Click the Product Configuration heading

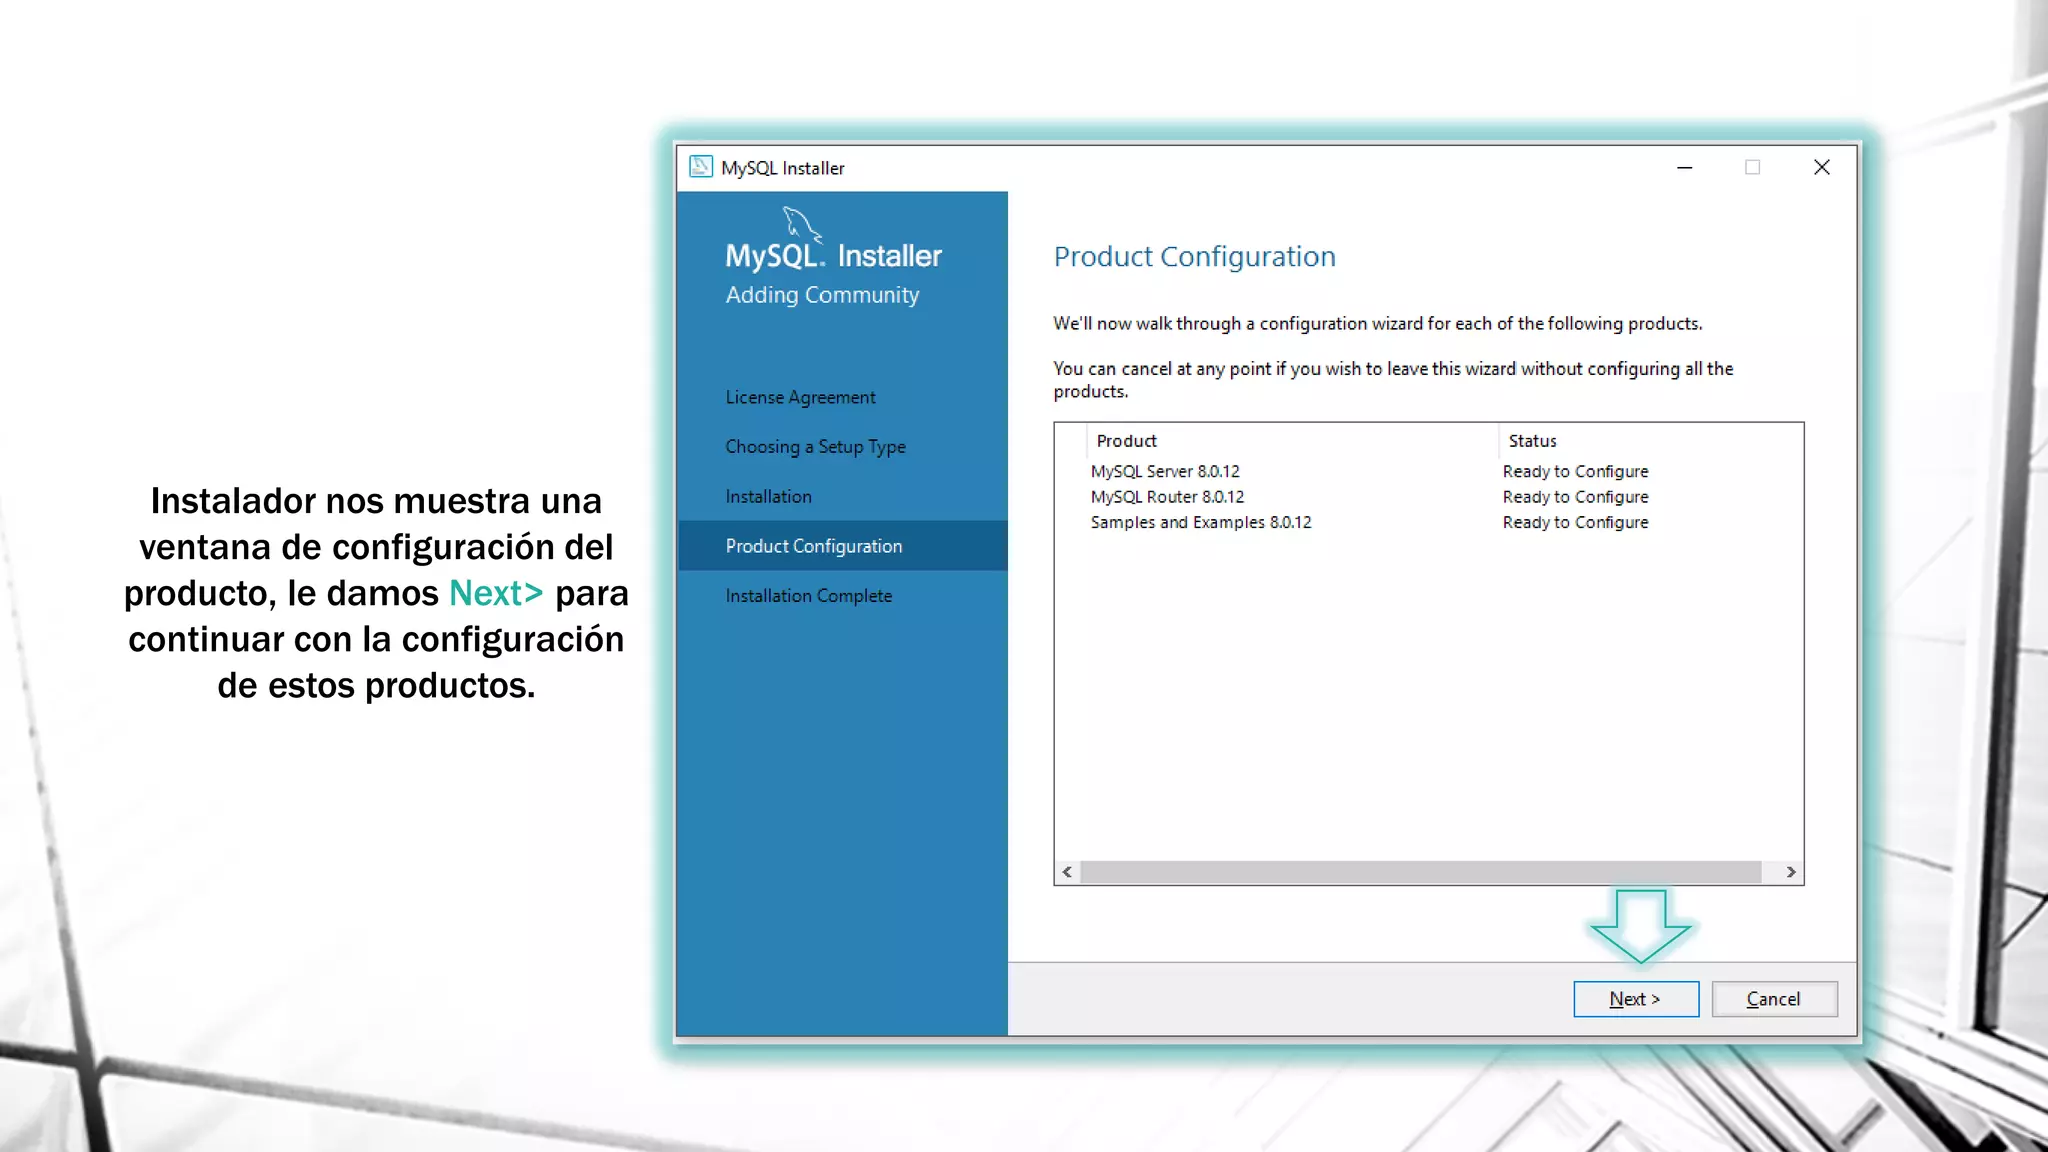[x=1195, y=257]
